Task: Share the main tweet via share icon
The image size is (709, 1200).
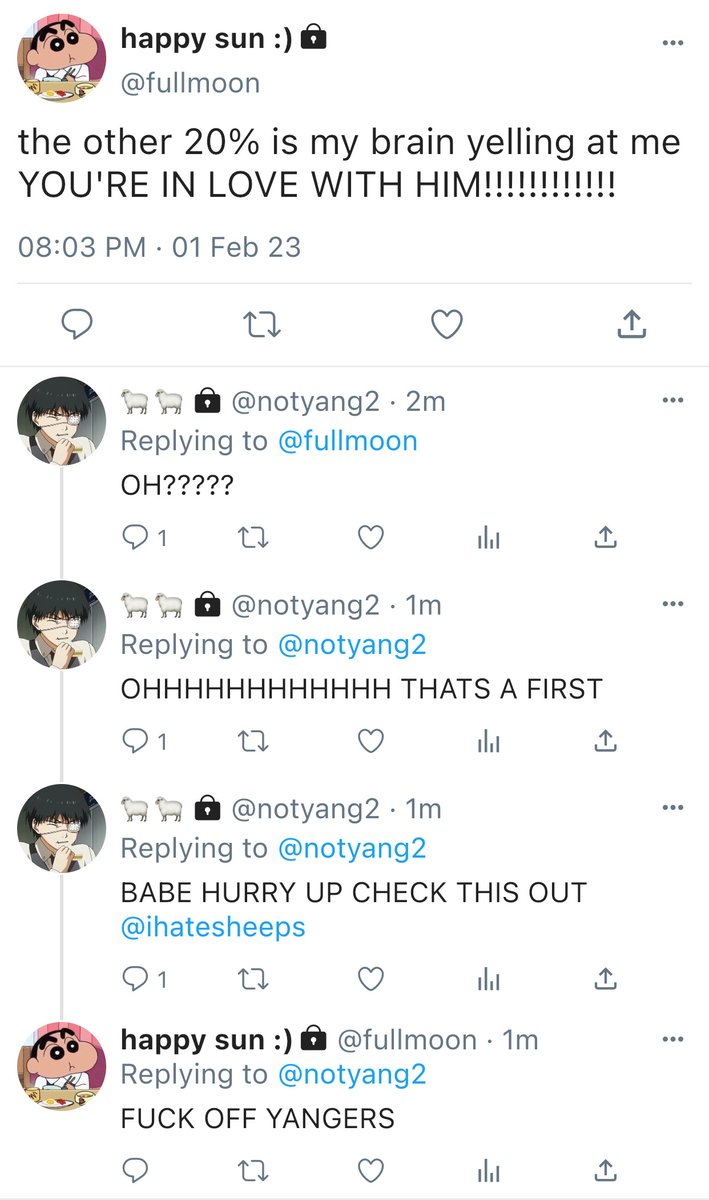Action: [632, 323]
